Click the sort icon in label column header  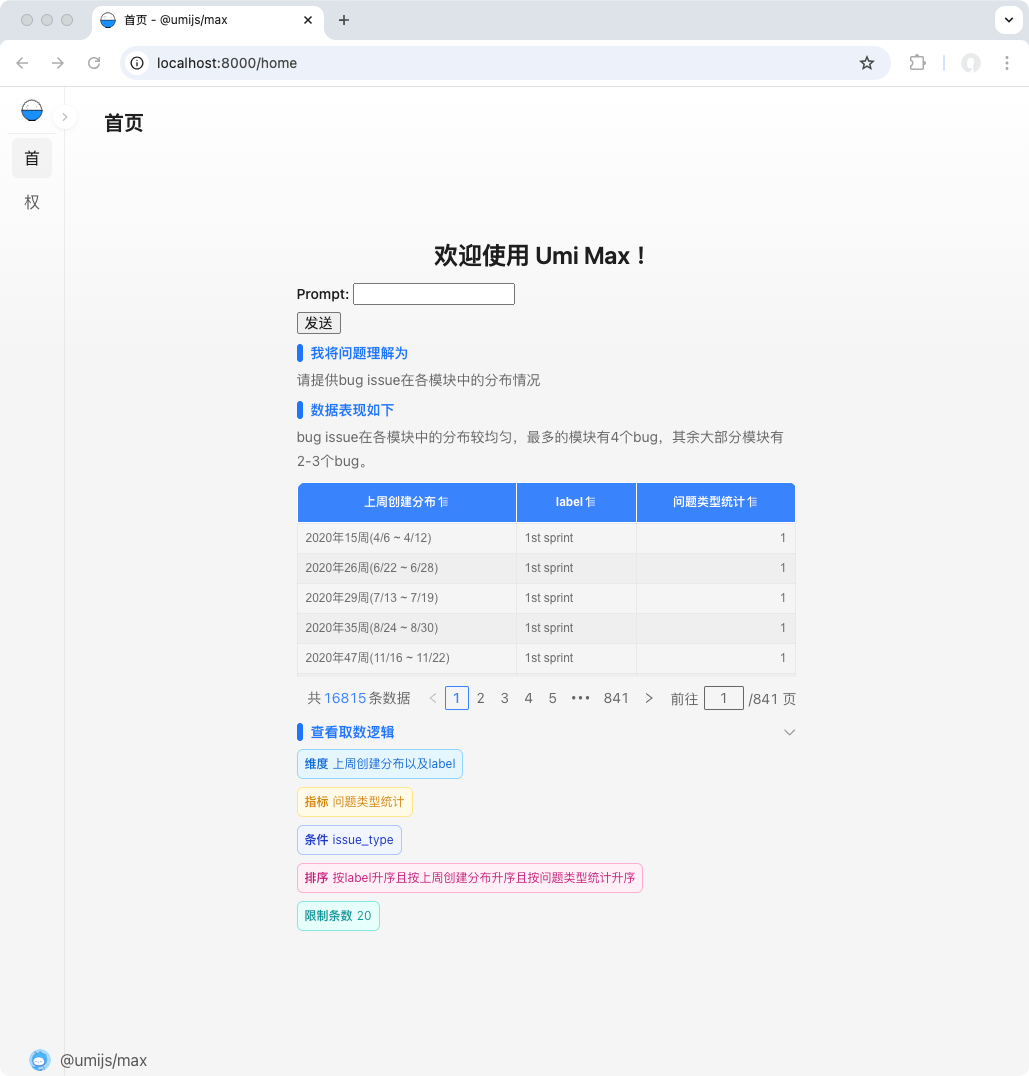click(591, 502)
